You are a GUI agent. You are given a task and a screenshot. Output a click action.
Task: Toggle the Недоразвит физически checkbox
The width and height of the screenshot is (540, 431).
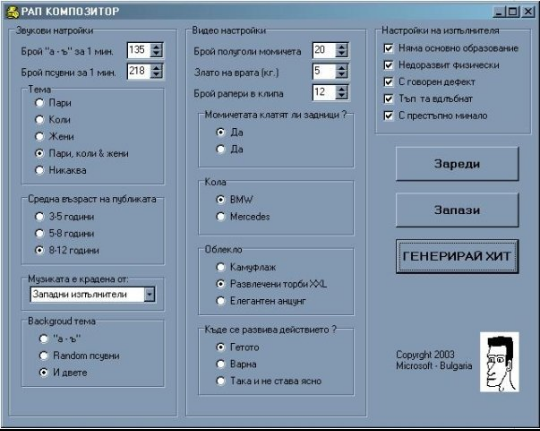click(388, 65)
